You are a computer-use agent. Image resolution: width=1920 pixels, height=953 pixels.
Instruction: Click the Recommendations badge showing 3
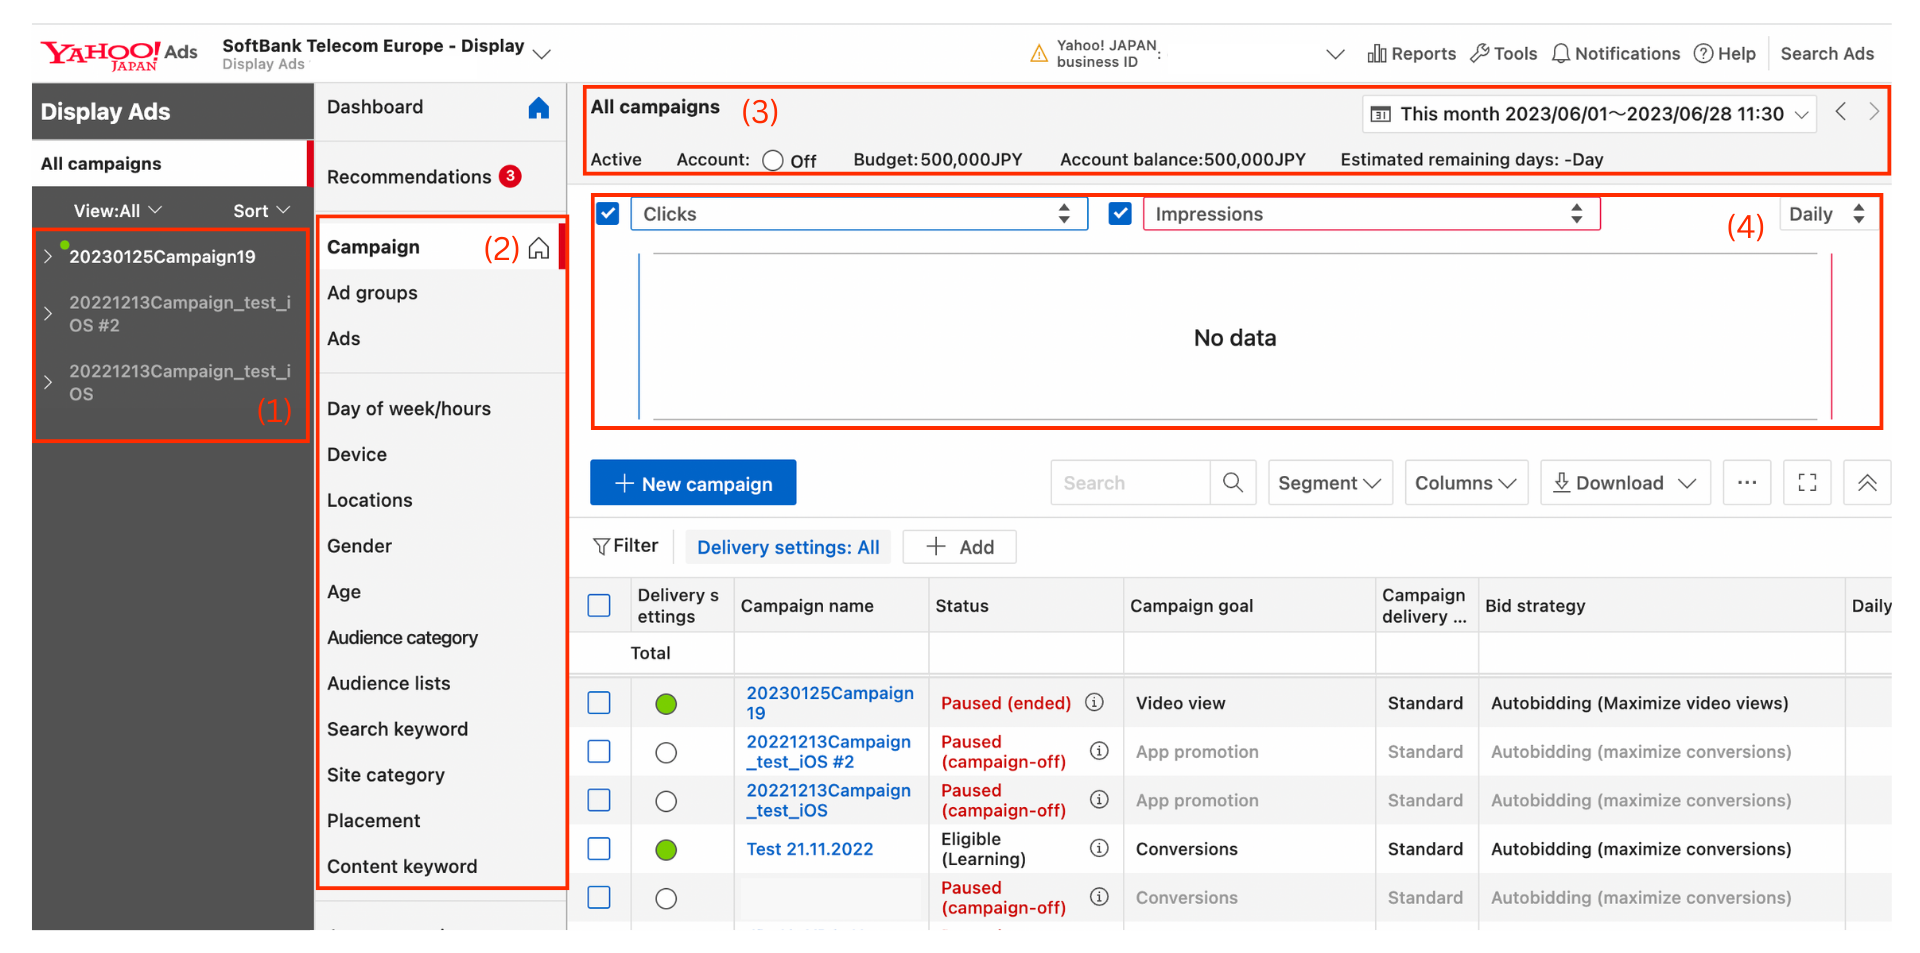(510, 176)
